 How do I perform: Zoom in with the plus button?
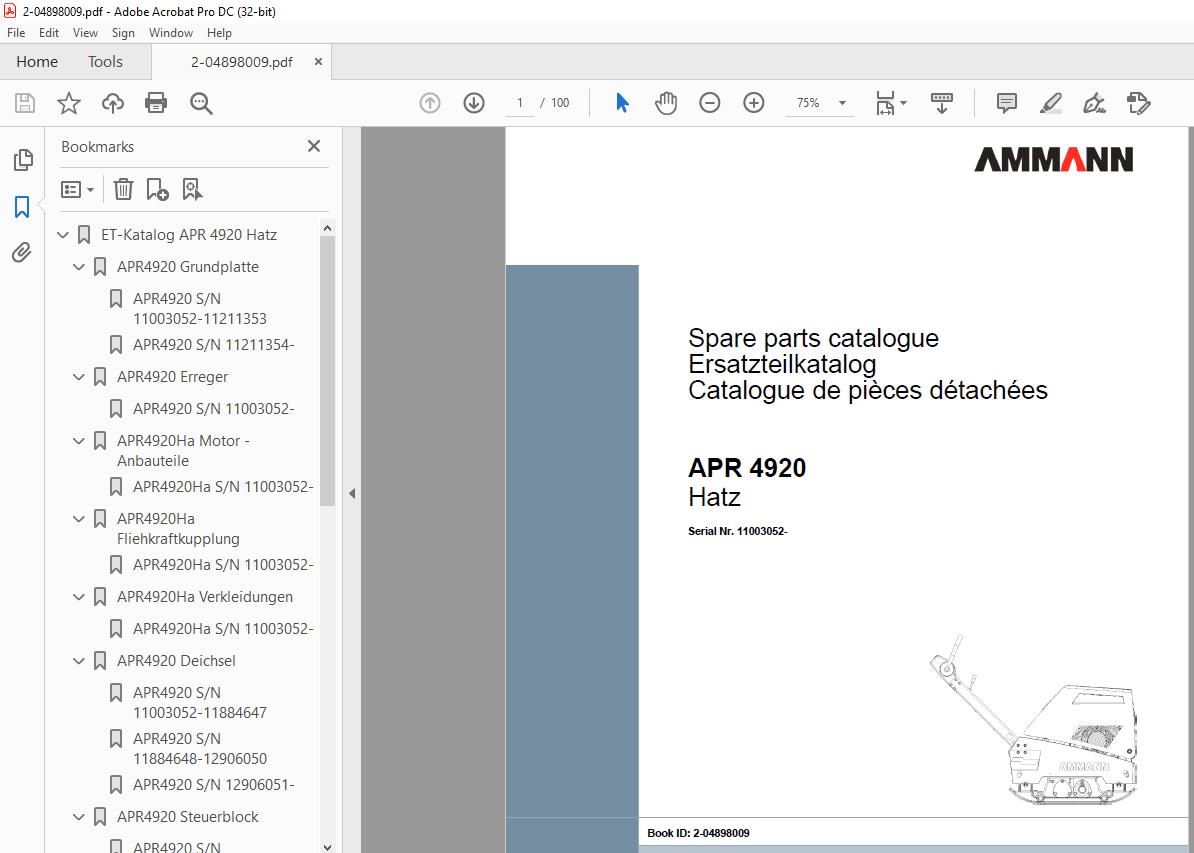753,103
